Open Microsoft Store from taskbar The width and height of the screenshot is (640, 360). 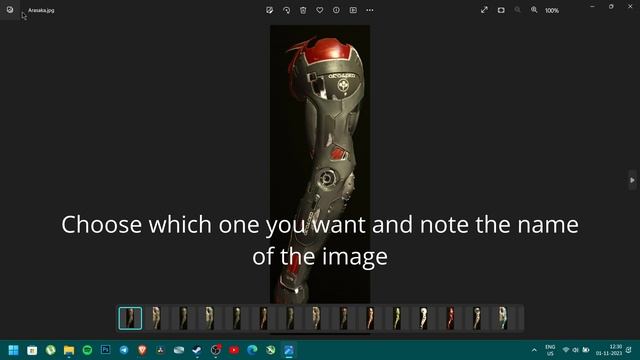(32, 350)
